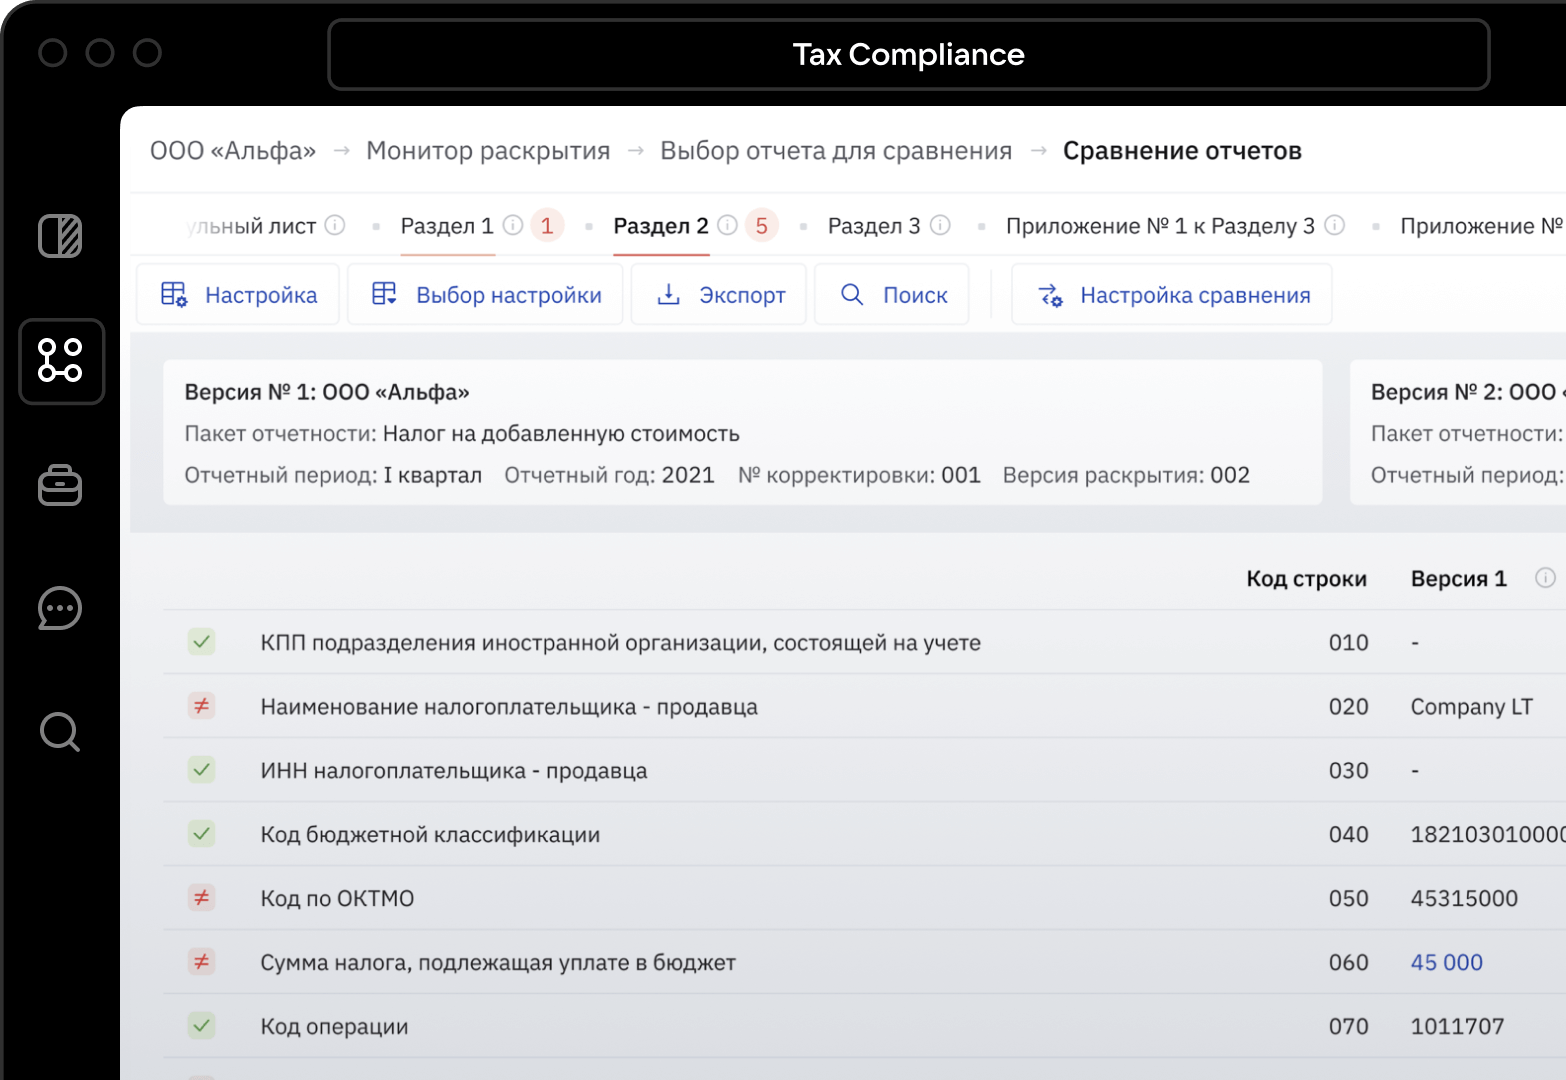Go to Выбор отчета для сравнения breadcrumb

pos(836,151)
